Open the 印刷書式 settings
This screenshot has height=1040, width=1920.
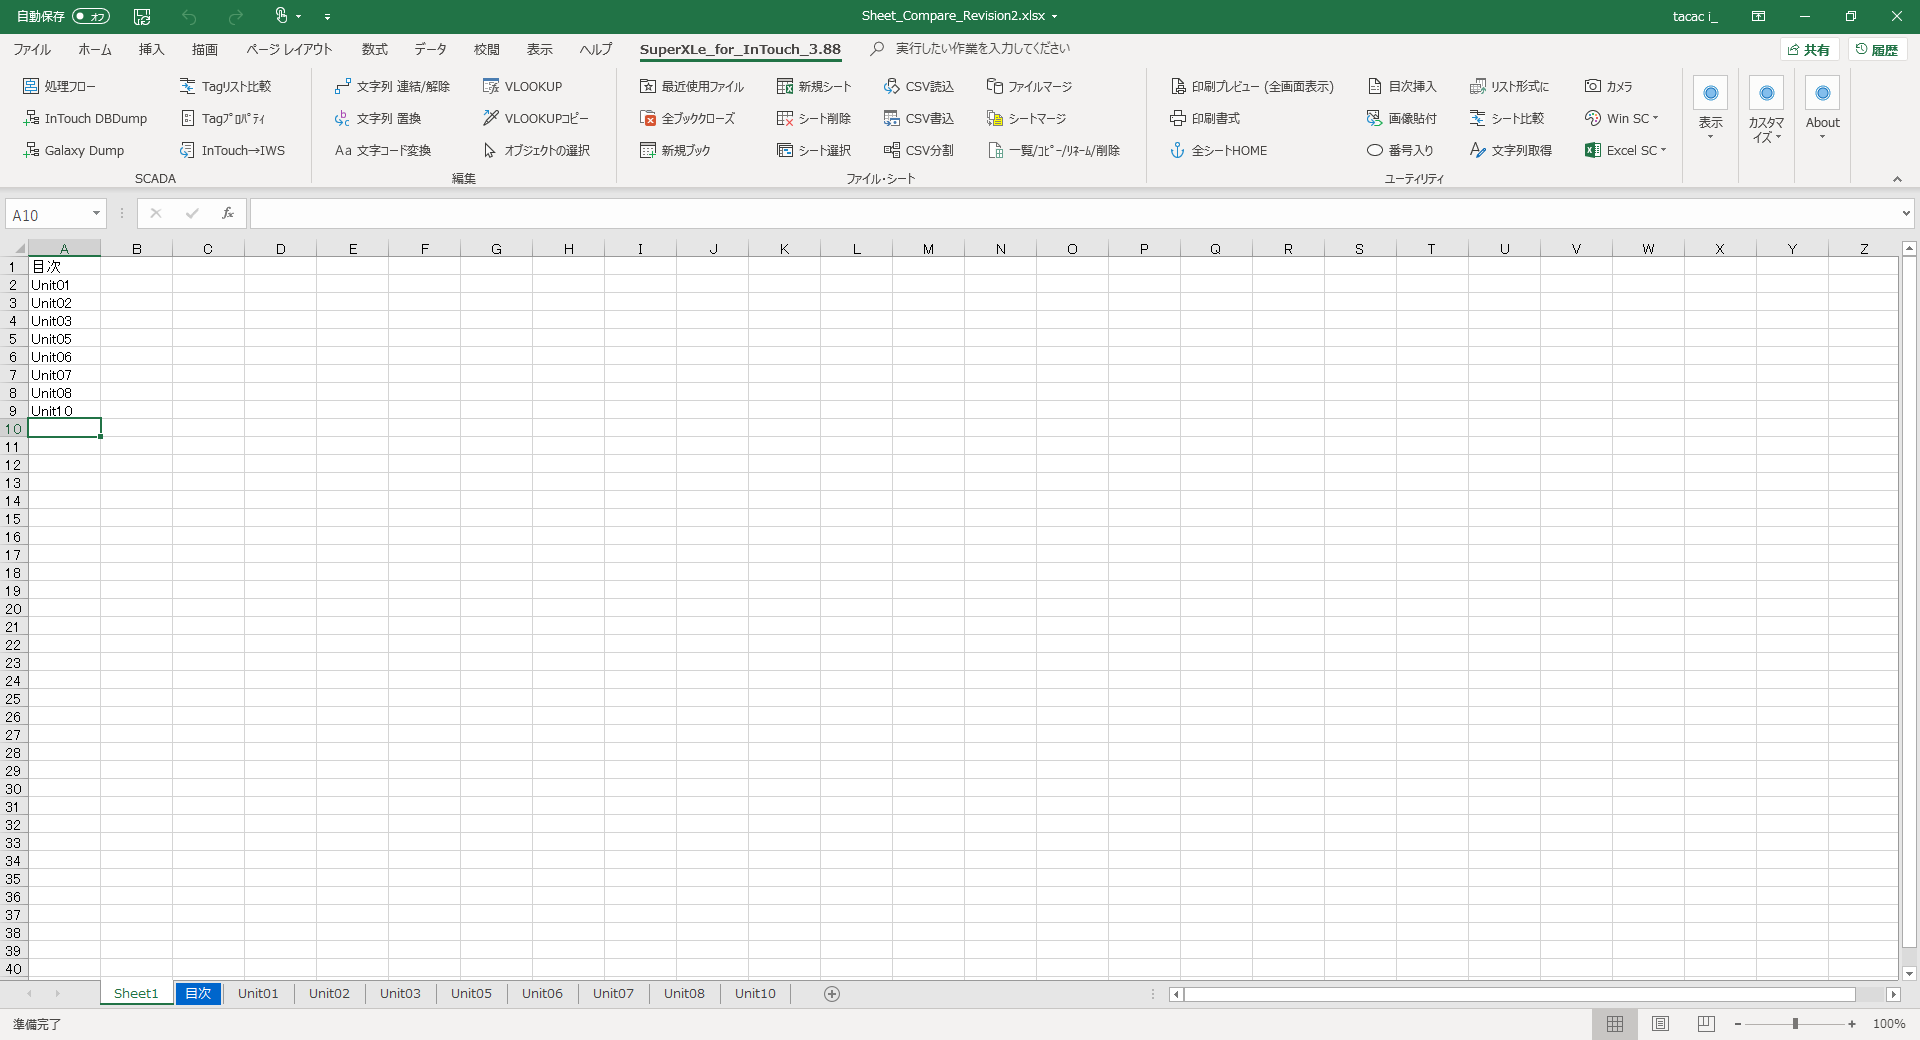[1205, 118]
